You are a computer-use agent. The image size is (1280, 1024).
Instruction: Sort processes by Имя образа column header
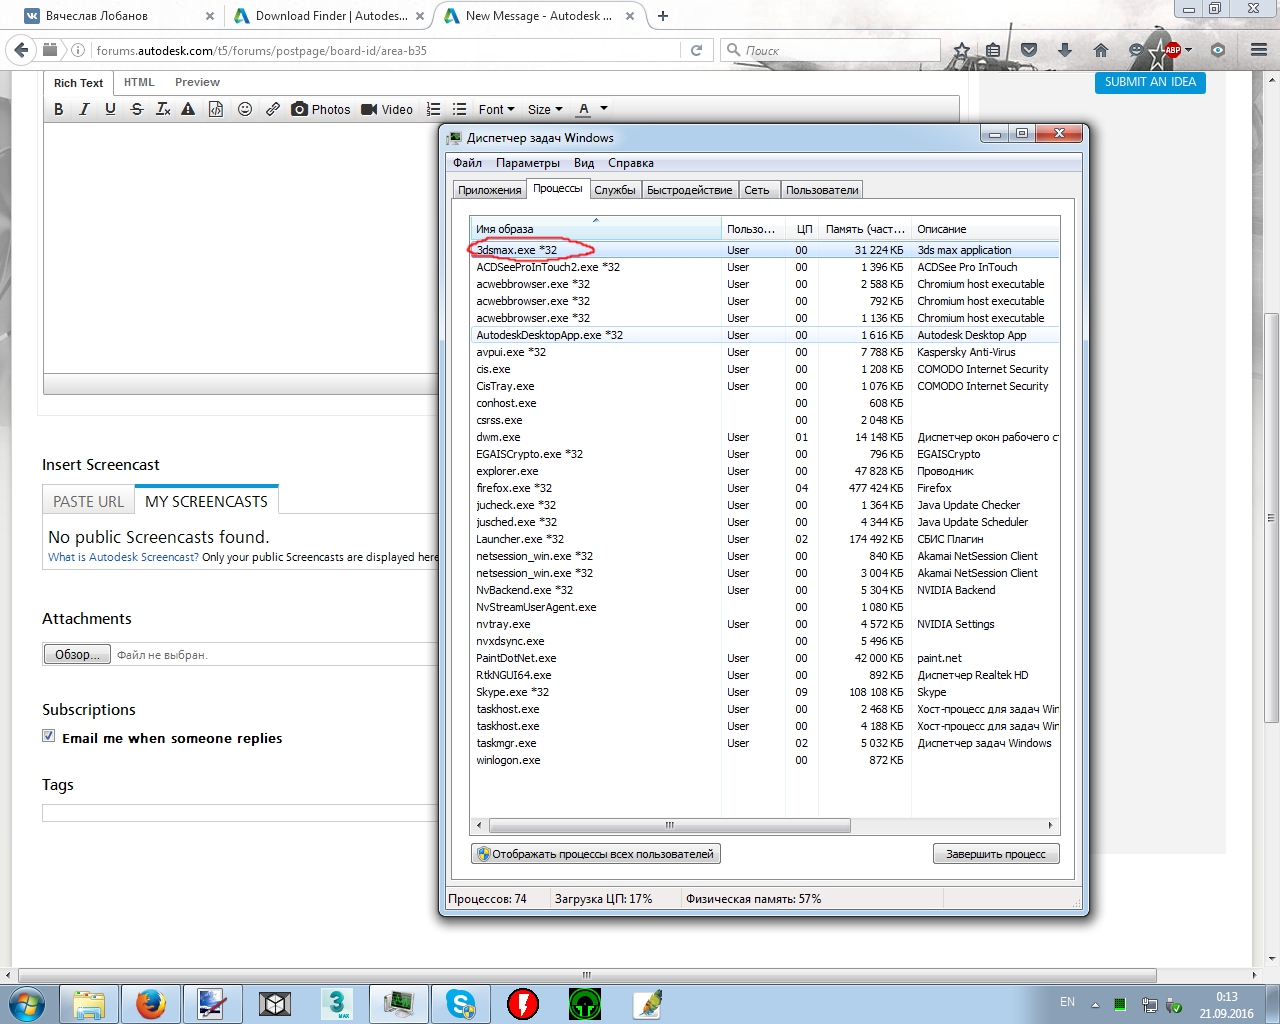tap(595, 229)
